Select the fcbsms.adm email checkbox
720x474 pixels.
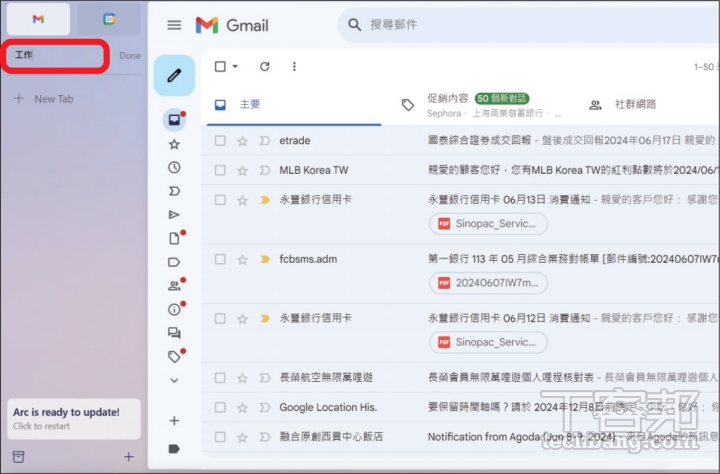pyautogui.click(x=220, y=259)
